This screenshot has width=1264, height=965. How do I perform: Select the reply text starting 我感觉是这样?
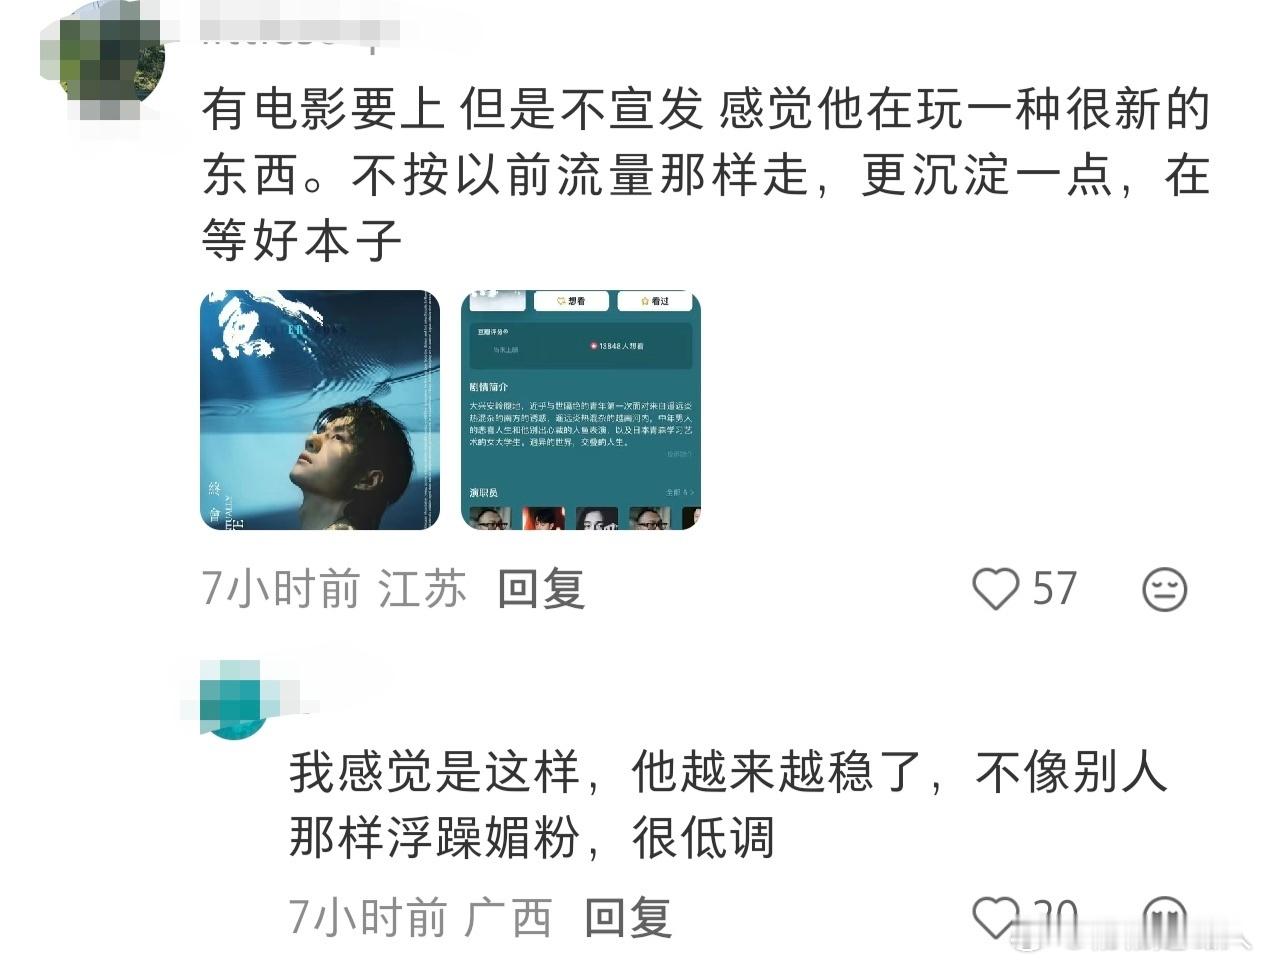tap(728, 804)
